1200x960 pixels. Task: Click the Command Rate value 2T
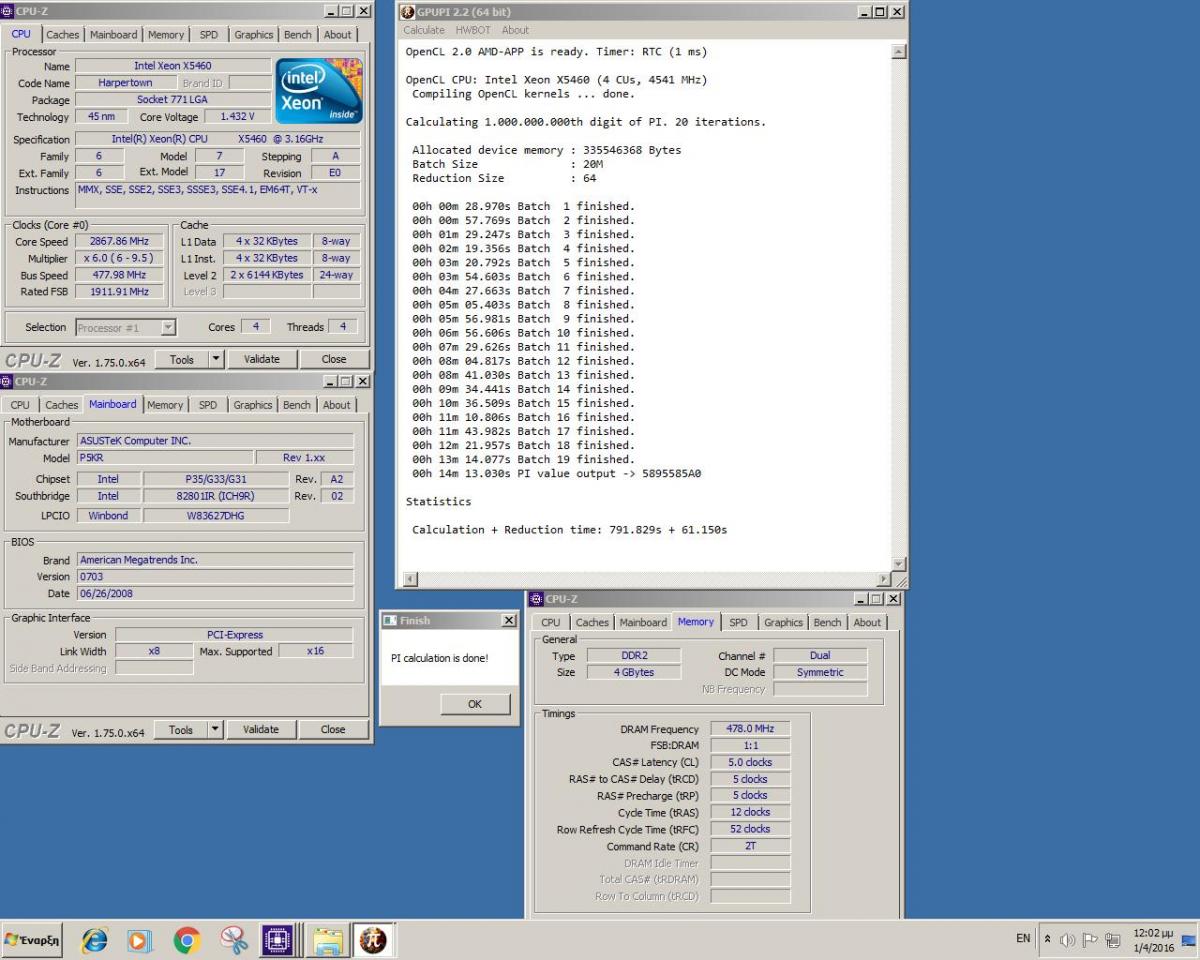point(750,846)
